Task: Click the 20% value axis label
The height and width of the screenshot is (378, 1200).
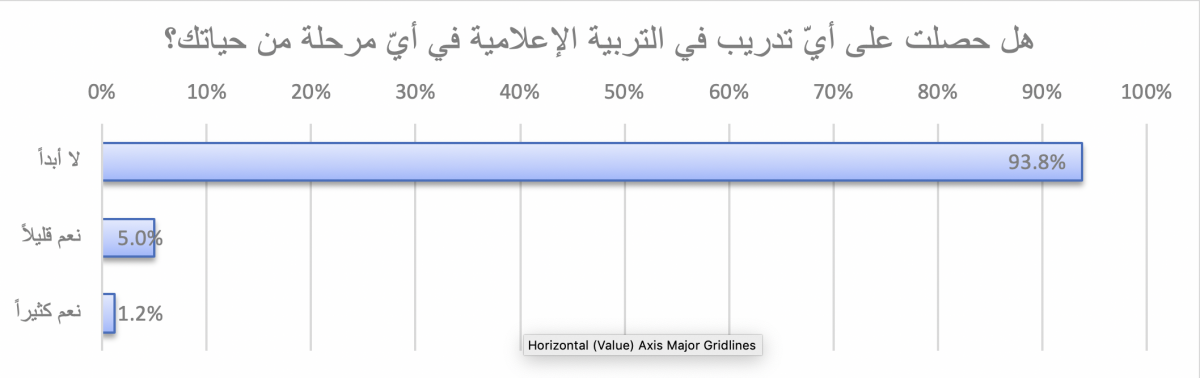Action: tap(311, 93)
